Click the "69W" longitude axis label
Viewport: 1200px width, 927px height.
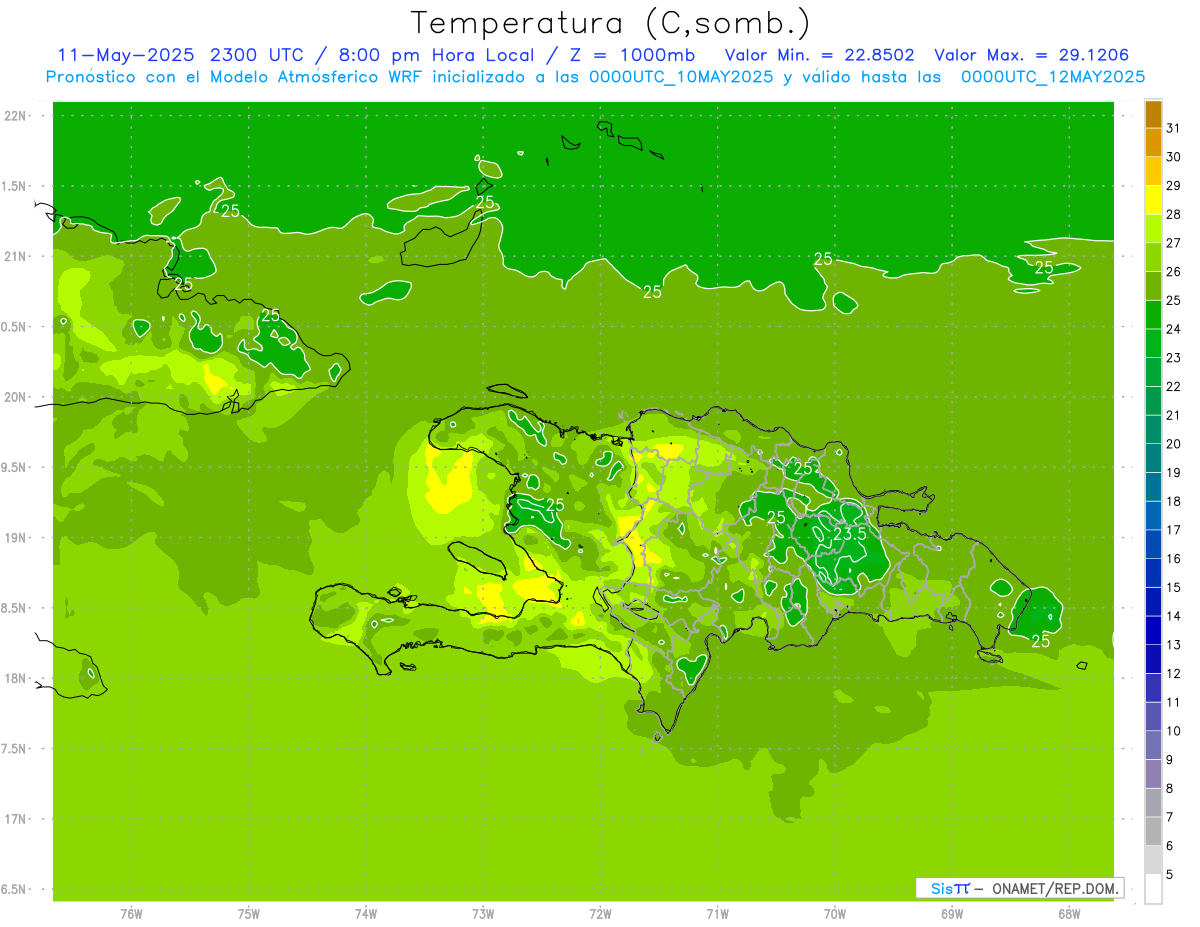coord(952,914)
